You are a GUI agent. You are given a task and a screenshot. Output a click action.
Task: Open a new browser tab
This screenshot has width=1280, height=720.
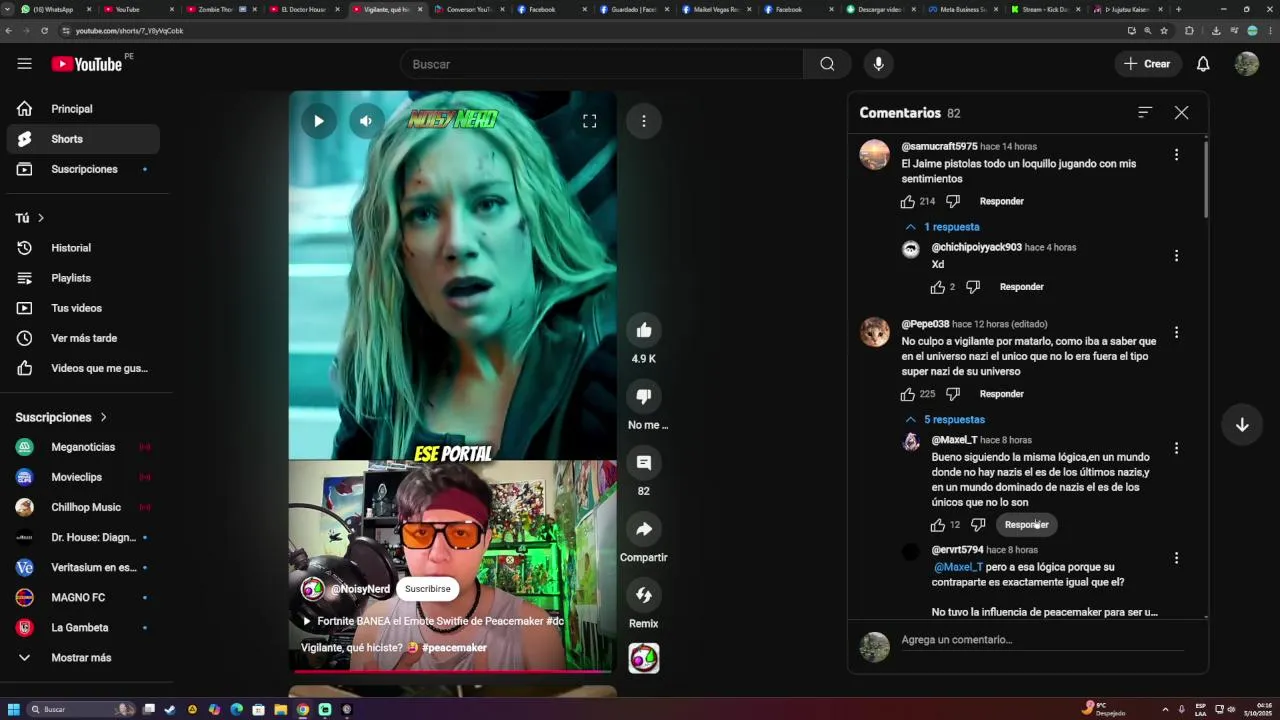[x=1178, y=9]
